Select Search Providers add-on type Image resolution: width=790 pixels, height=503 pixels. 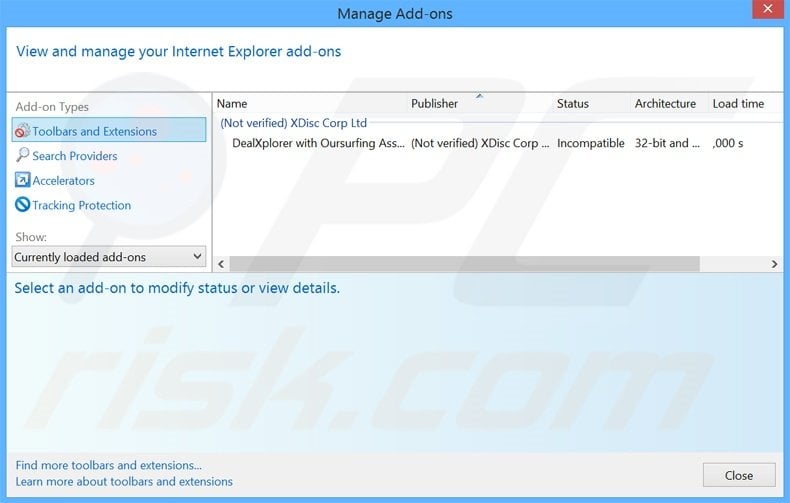75,156
